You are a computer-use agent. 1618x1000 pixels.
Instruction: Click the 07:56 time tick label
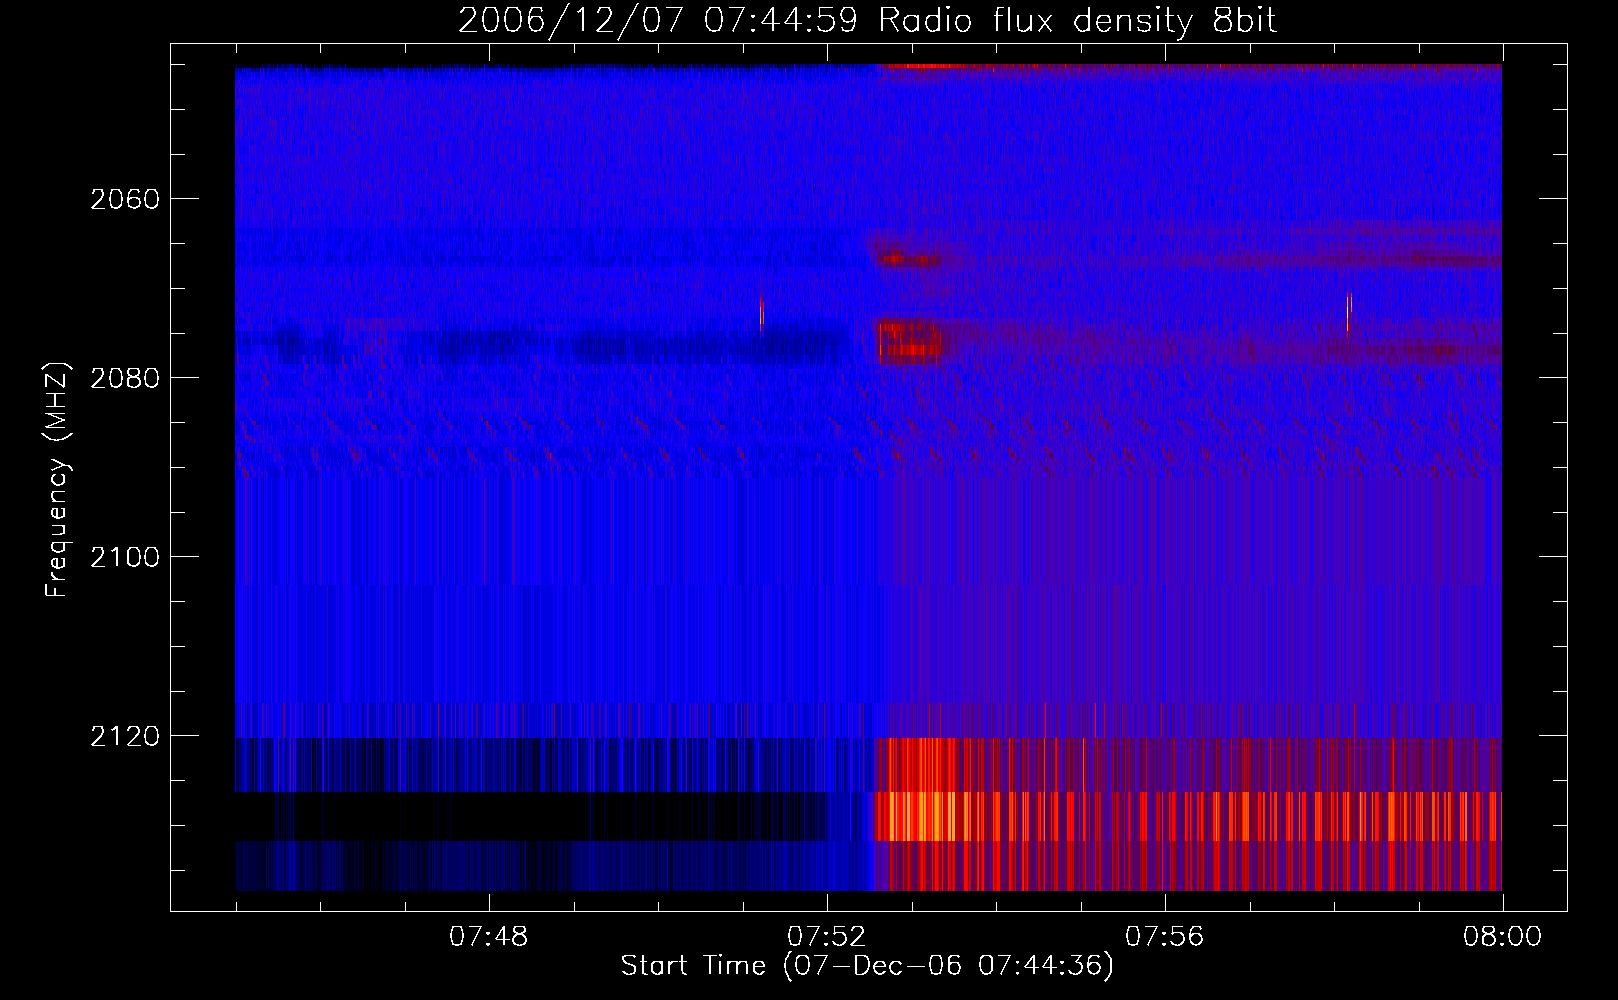click(1165, 937)
